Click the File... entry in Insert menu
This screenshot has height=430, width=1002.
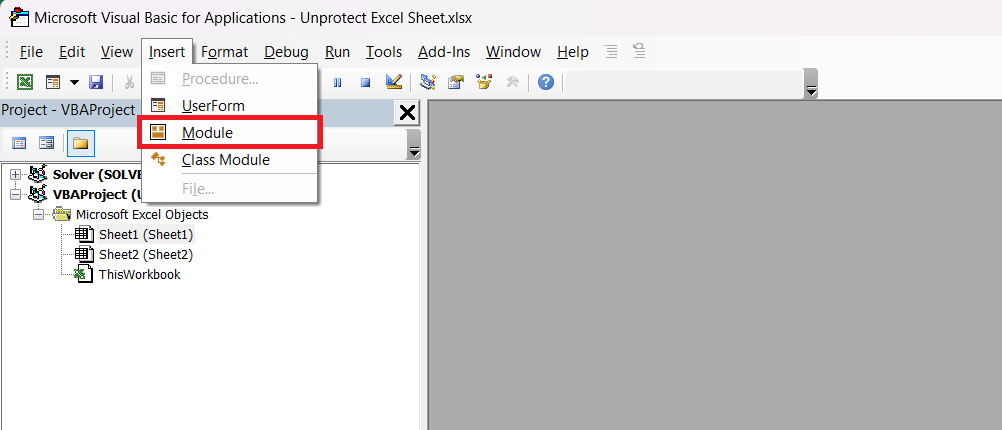[x=230, y=189]
